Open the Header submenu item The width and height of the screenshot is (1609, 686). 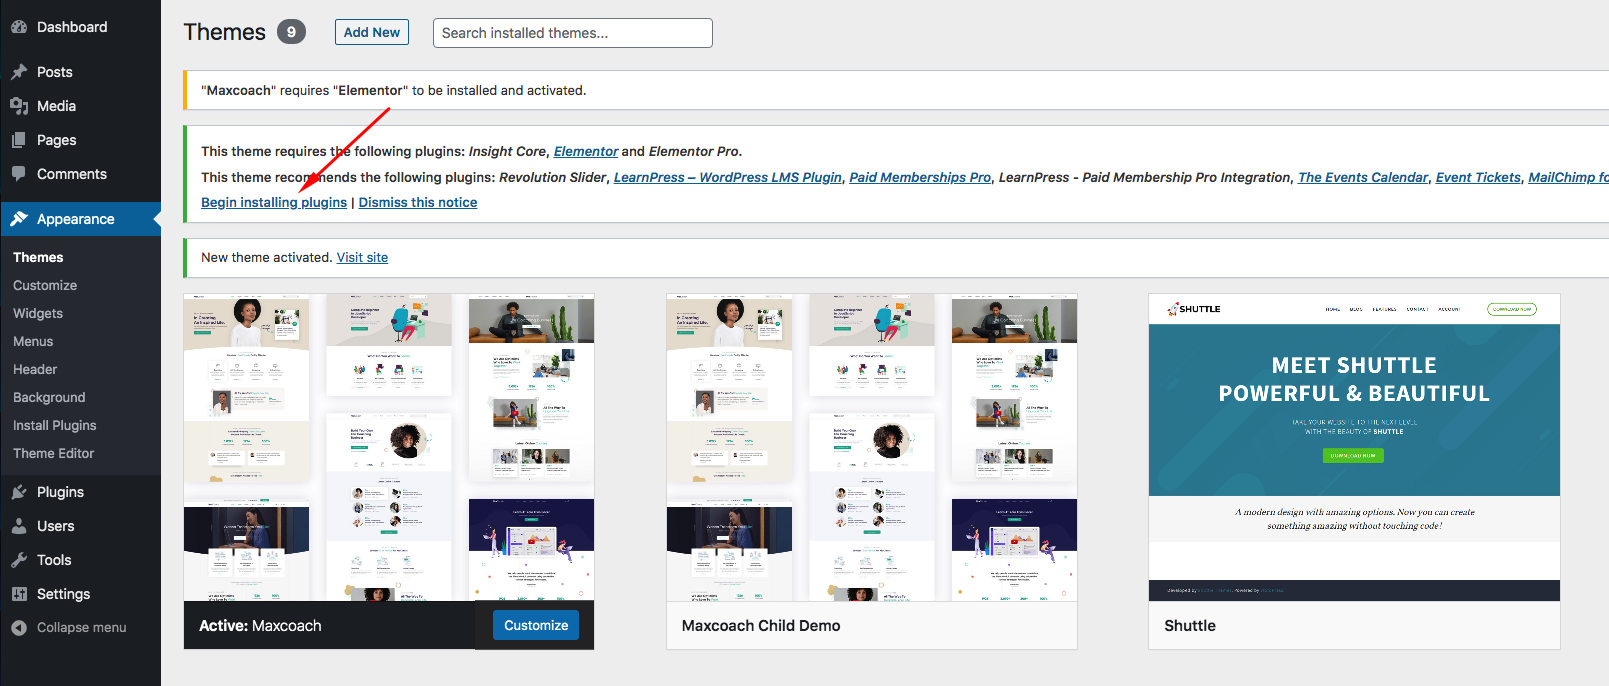[x=35, y=369]
